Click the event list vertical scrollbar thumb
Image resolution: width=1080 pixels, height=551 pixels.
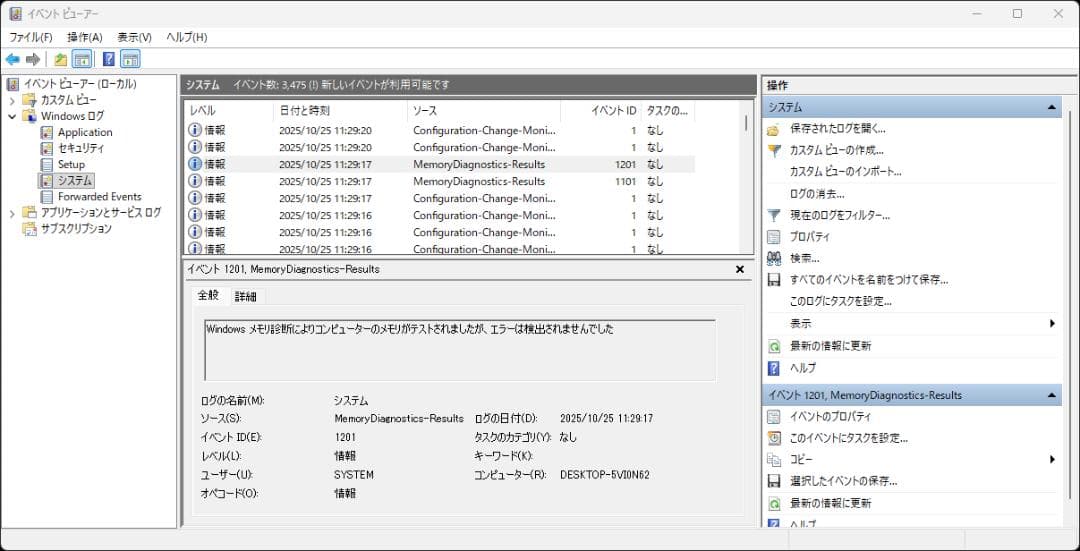click(x=746, y=123)
